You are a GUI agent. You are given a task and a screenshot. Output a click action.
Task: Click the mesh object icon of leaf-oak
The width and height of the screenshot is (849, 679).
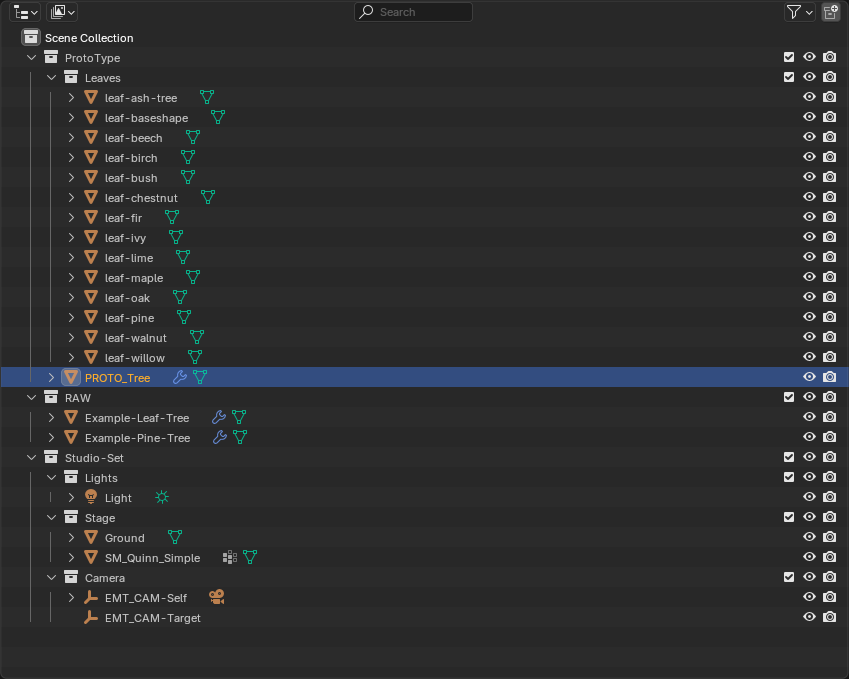point(91,297)
